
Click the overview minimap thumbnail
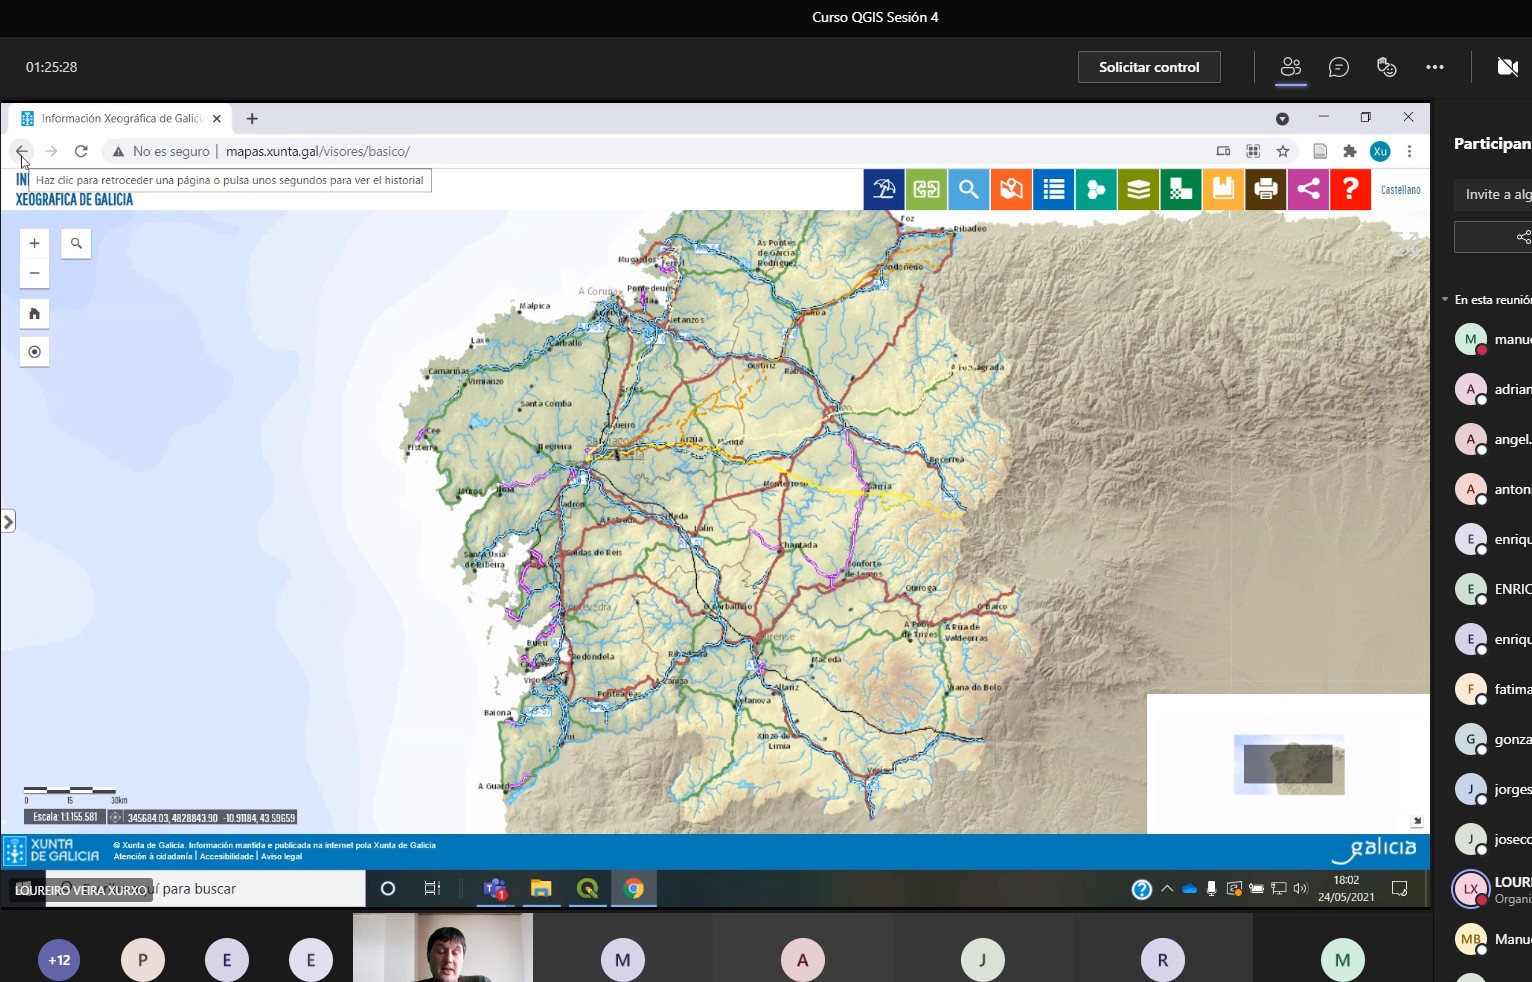1288,765
